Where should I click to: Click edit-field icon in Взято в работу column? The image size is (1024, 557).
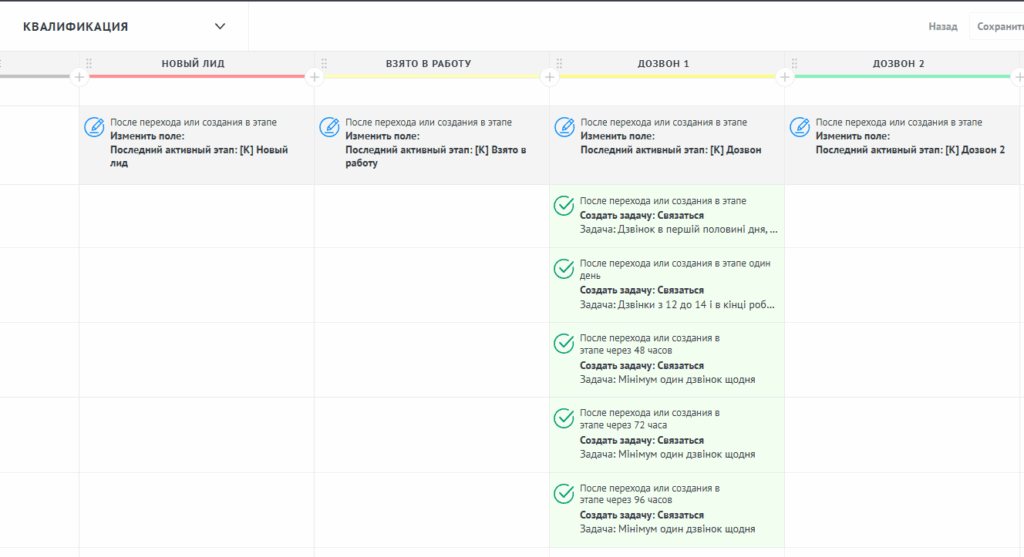[x=329, y=127]
